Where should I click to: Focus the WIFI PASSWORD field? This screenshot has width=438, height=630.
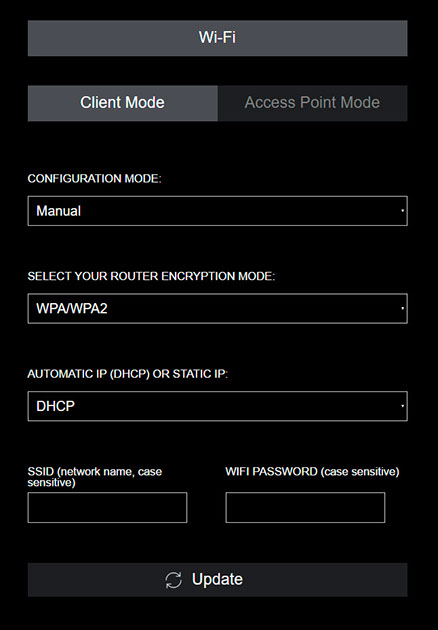305,507
